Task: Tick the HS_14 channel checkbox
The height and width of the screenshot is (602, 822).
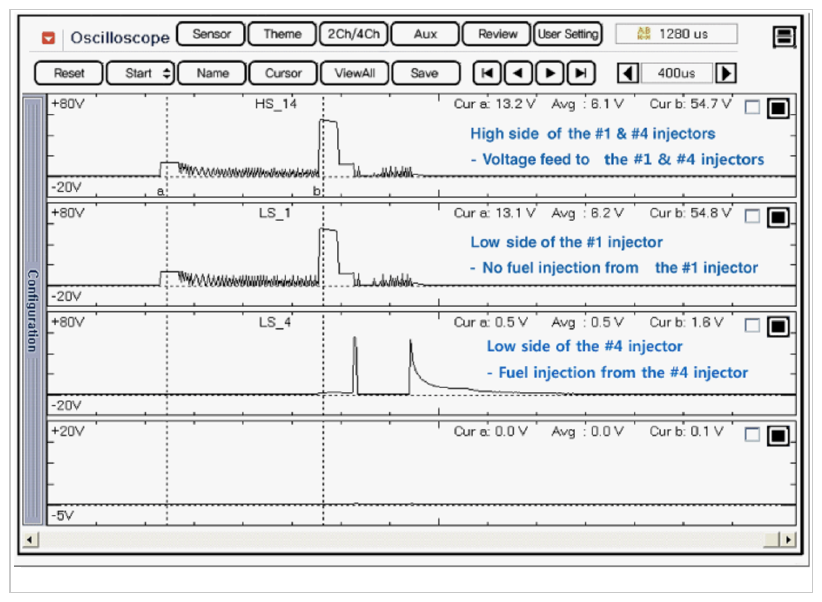Action: pos(753,108)
